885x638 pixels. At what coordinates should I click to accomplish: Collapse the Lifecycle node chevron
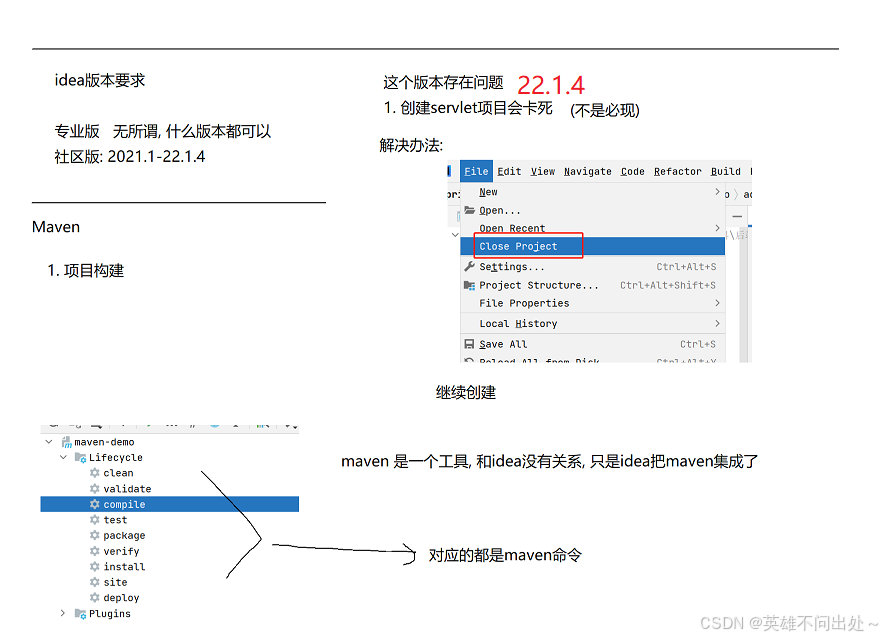coord(63,457)
